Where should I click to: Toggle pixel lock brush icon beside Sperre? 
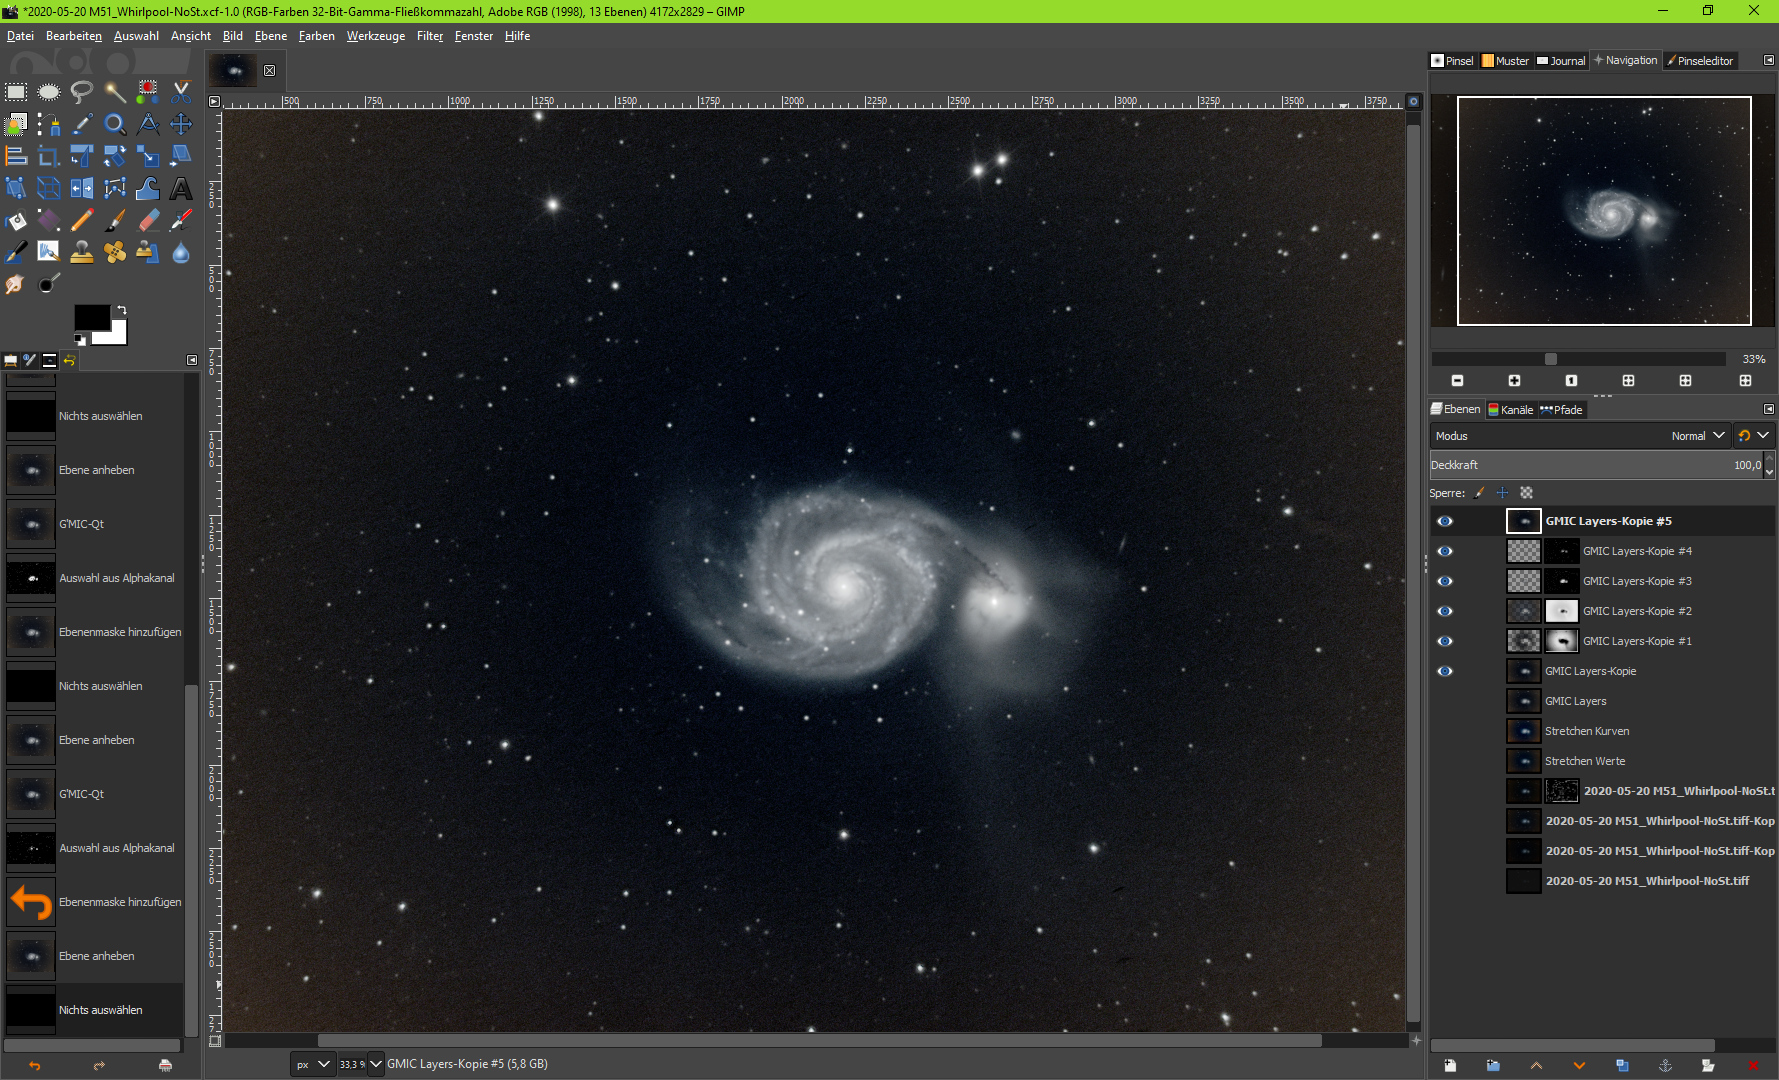[1479, 493]
